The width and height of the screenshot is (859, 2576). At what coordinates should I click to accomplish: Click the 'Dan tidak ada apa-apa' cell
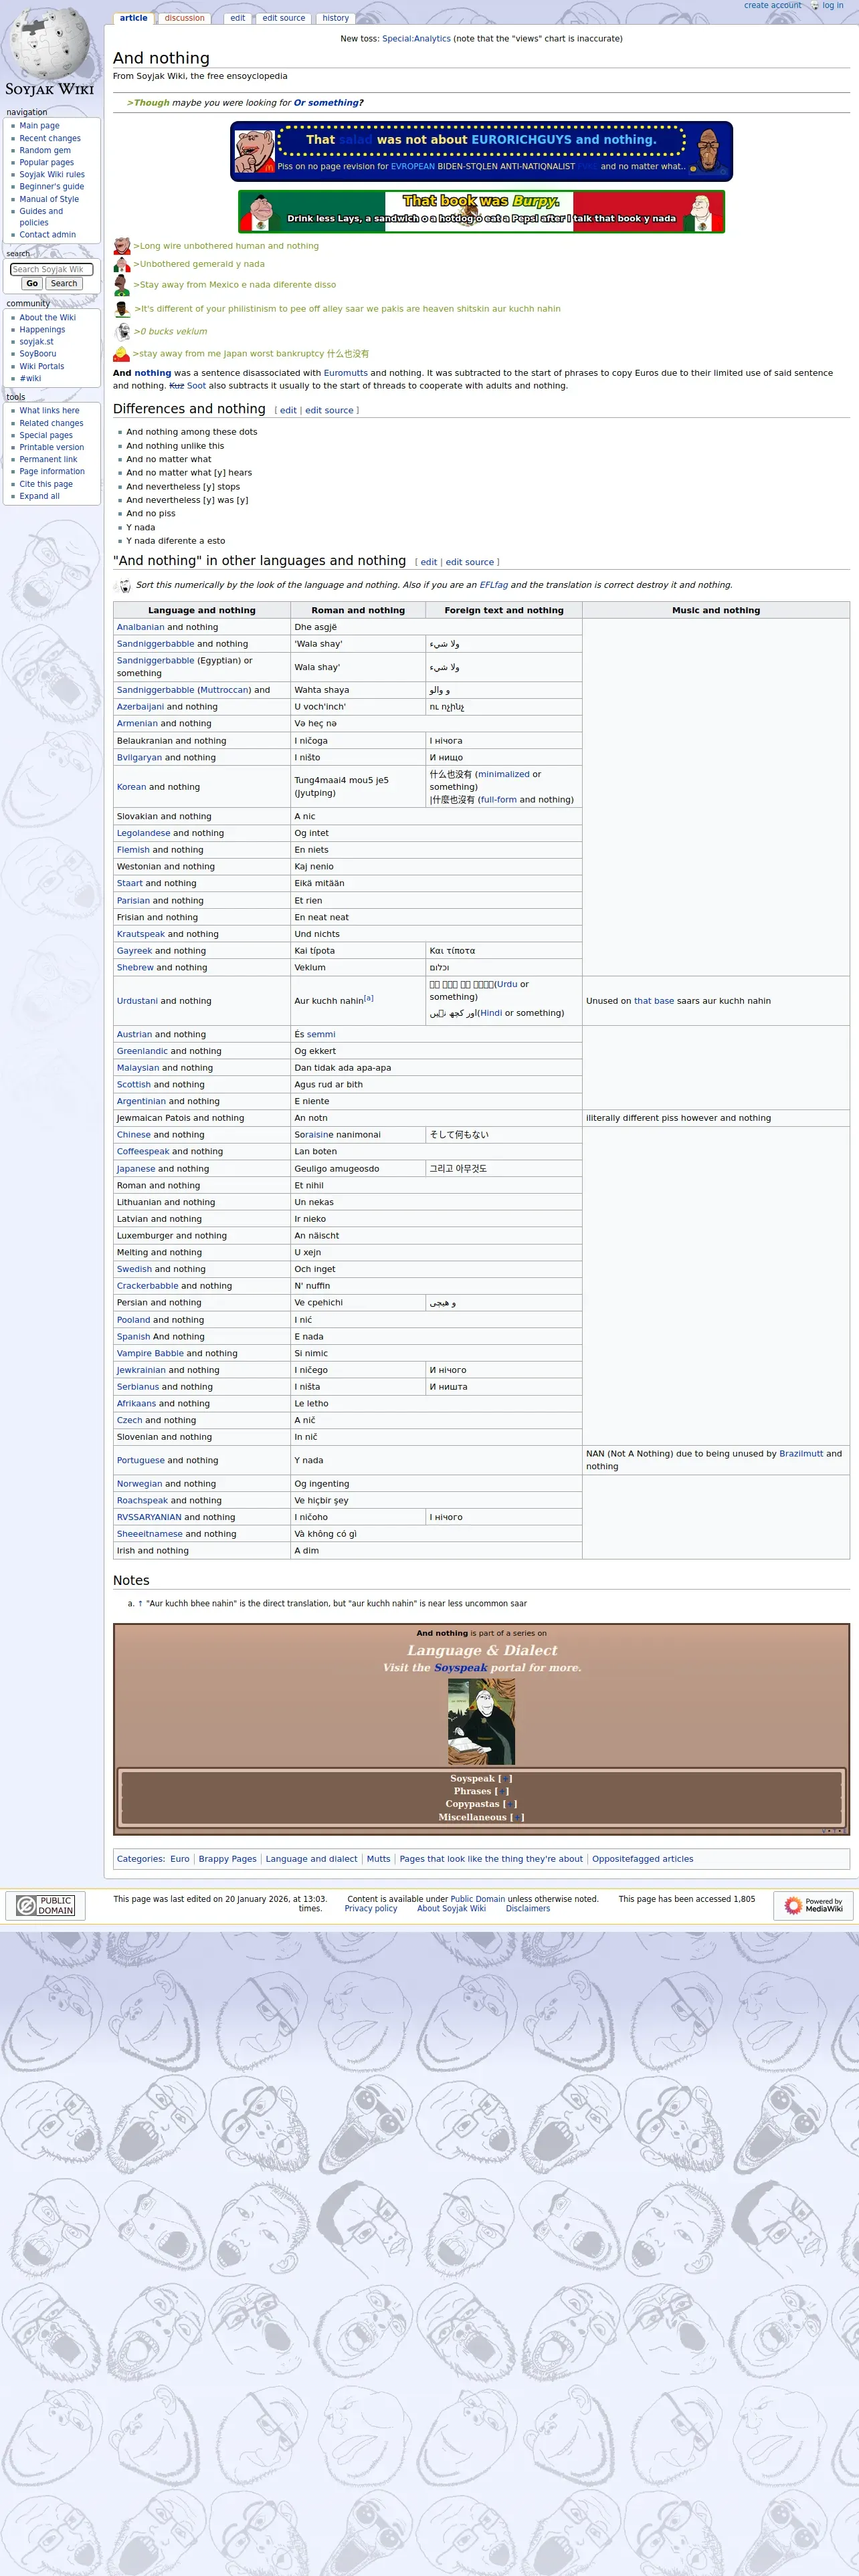pyautogui.click(x=436, y=1068)
